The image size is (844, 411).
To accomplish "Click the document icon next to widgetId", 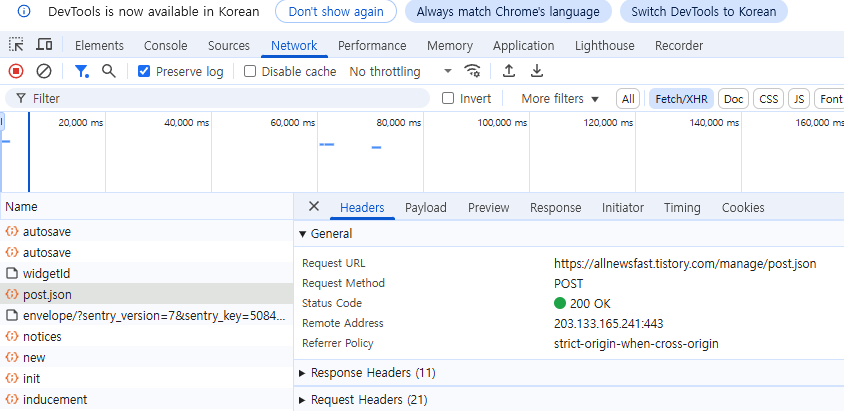I will tap(11, 273).
